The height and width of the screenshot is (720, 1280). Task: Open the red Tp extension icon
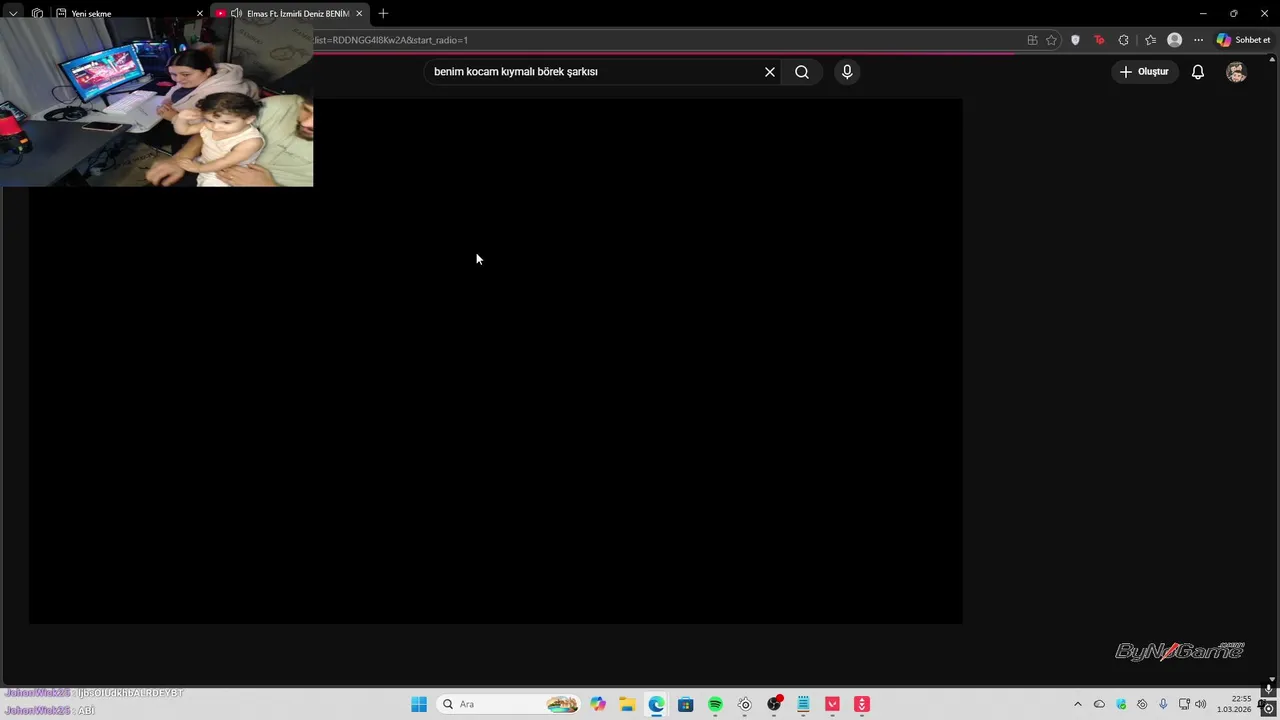1099,40
